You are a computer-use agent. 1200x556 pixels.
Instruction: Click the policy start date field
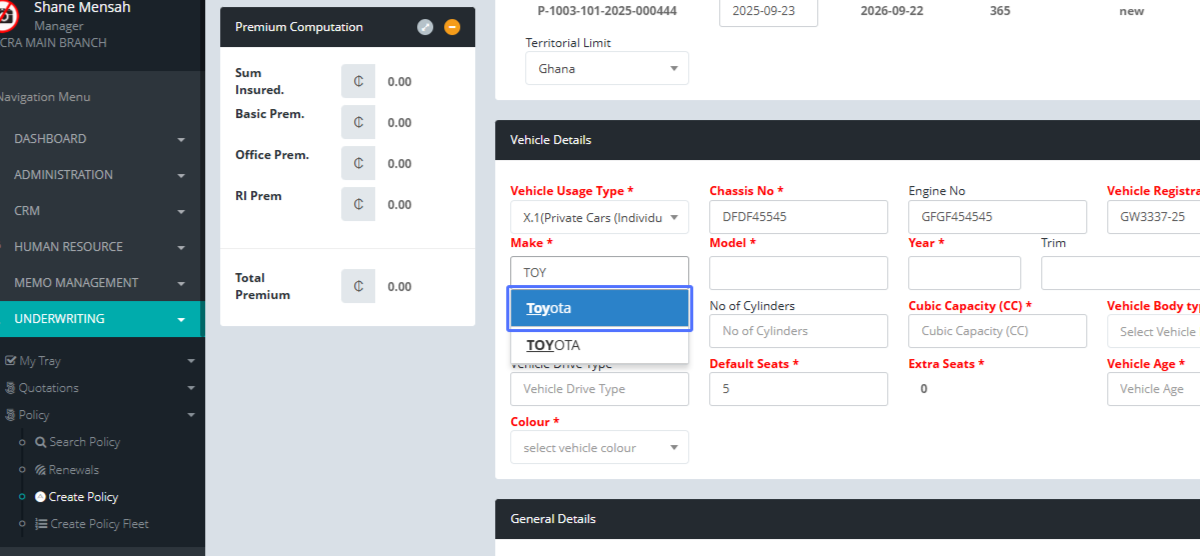[768, 11]
